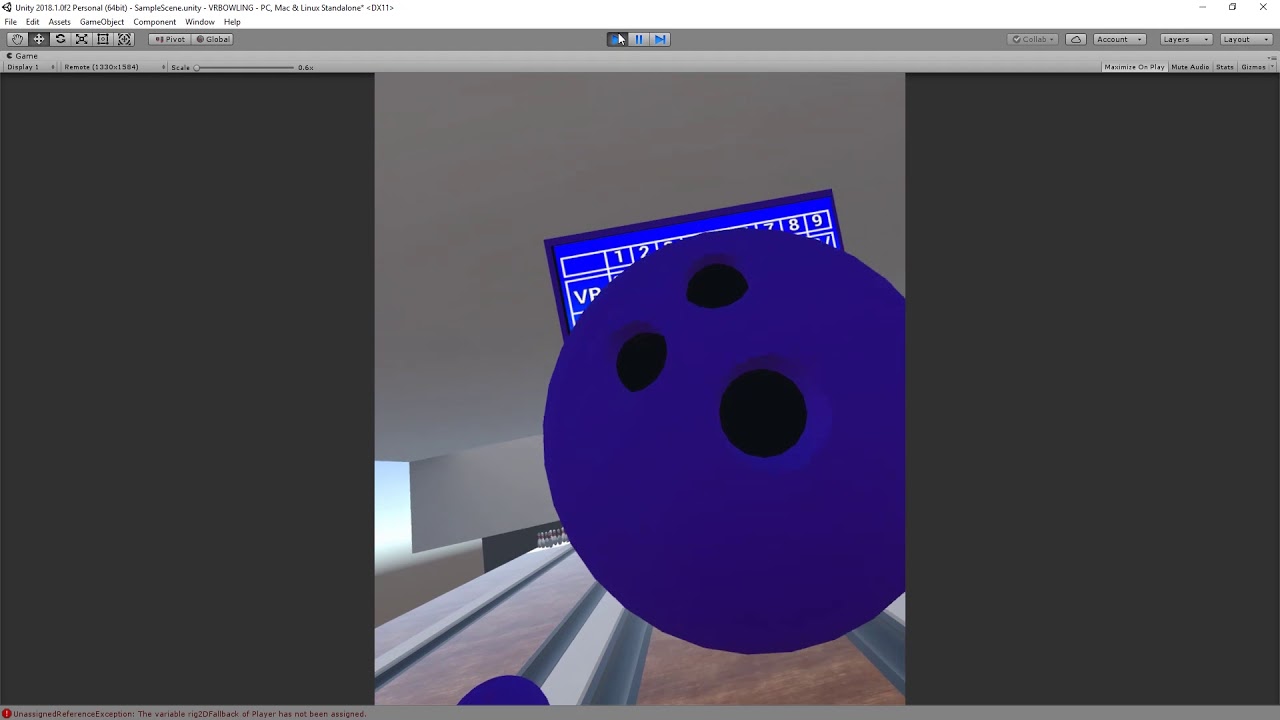Click the Game view Scale slider
1280x720 pixels.
coord(245,67)
